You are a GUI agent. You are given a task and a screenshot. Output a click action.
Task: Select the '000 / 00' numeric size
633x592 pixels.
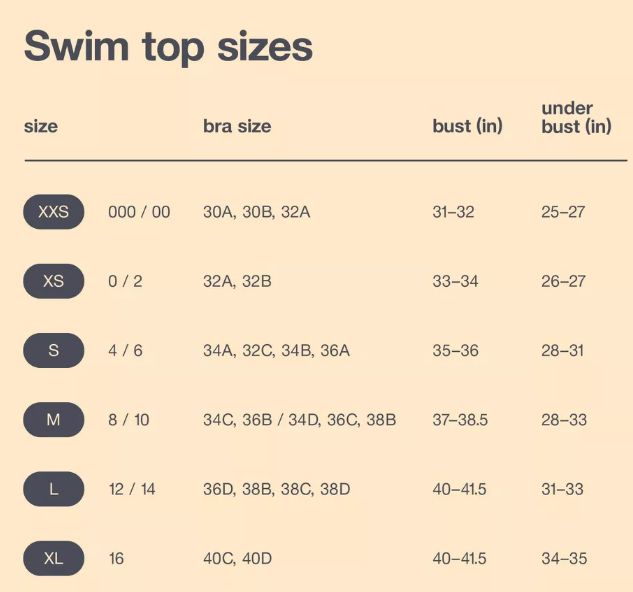point(139,212)
